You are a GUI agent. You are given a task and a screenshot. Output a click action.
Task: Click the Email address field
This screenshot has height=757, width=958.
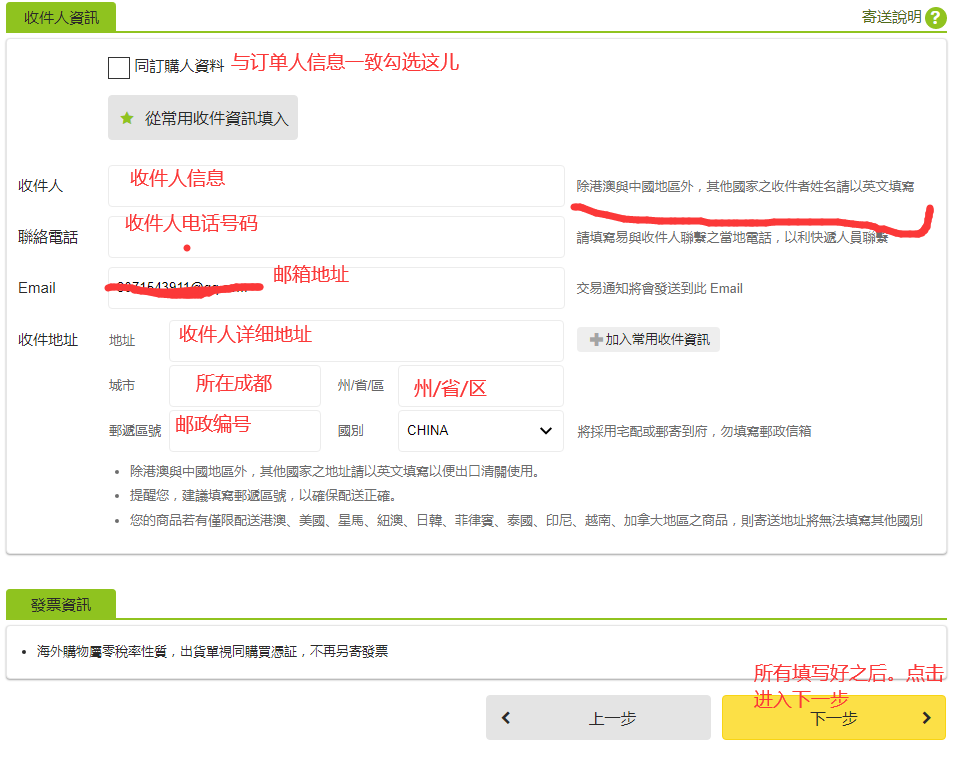click(335, 288)
